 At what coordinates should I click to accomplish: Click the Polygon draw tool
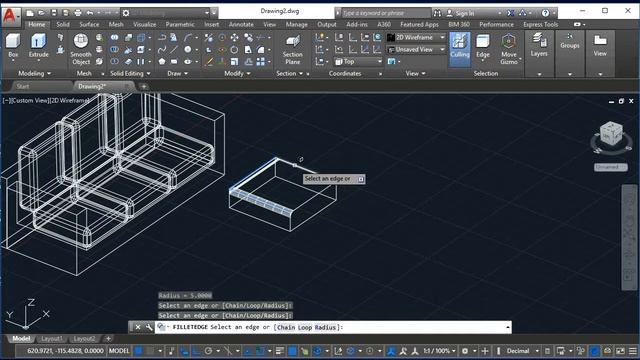click(162, 62)
